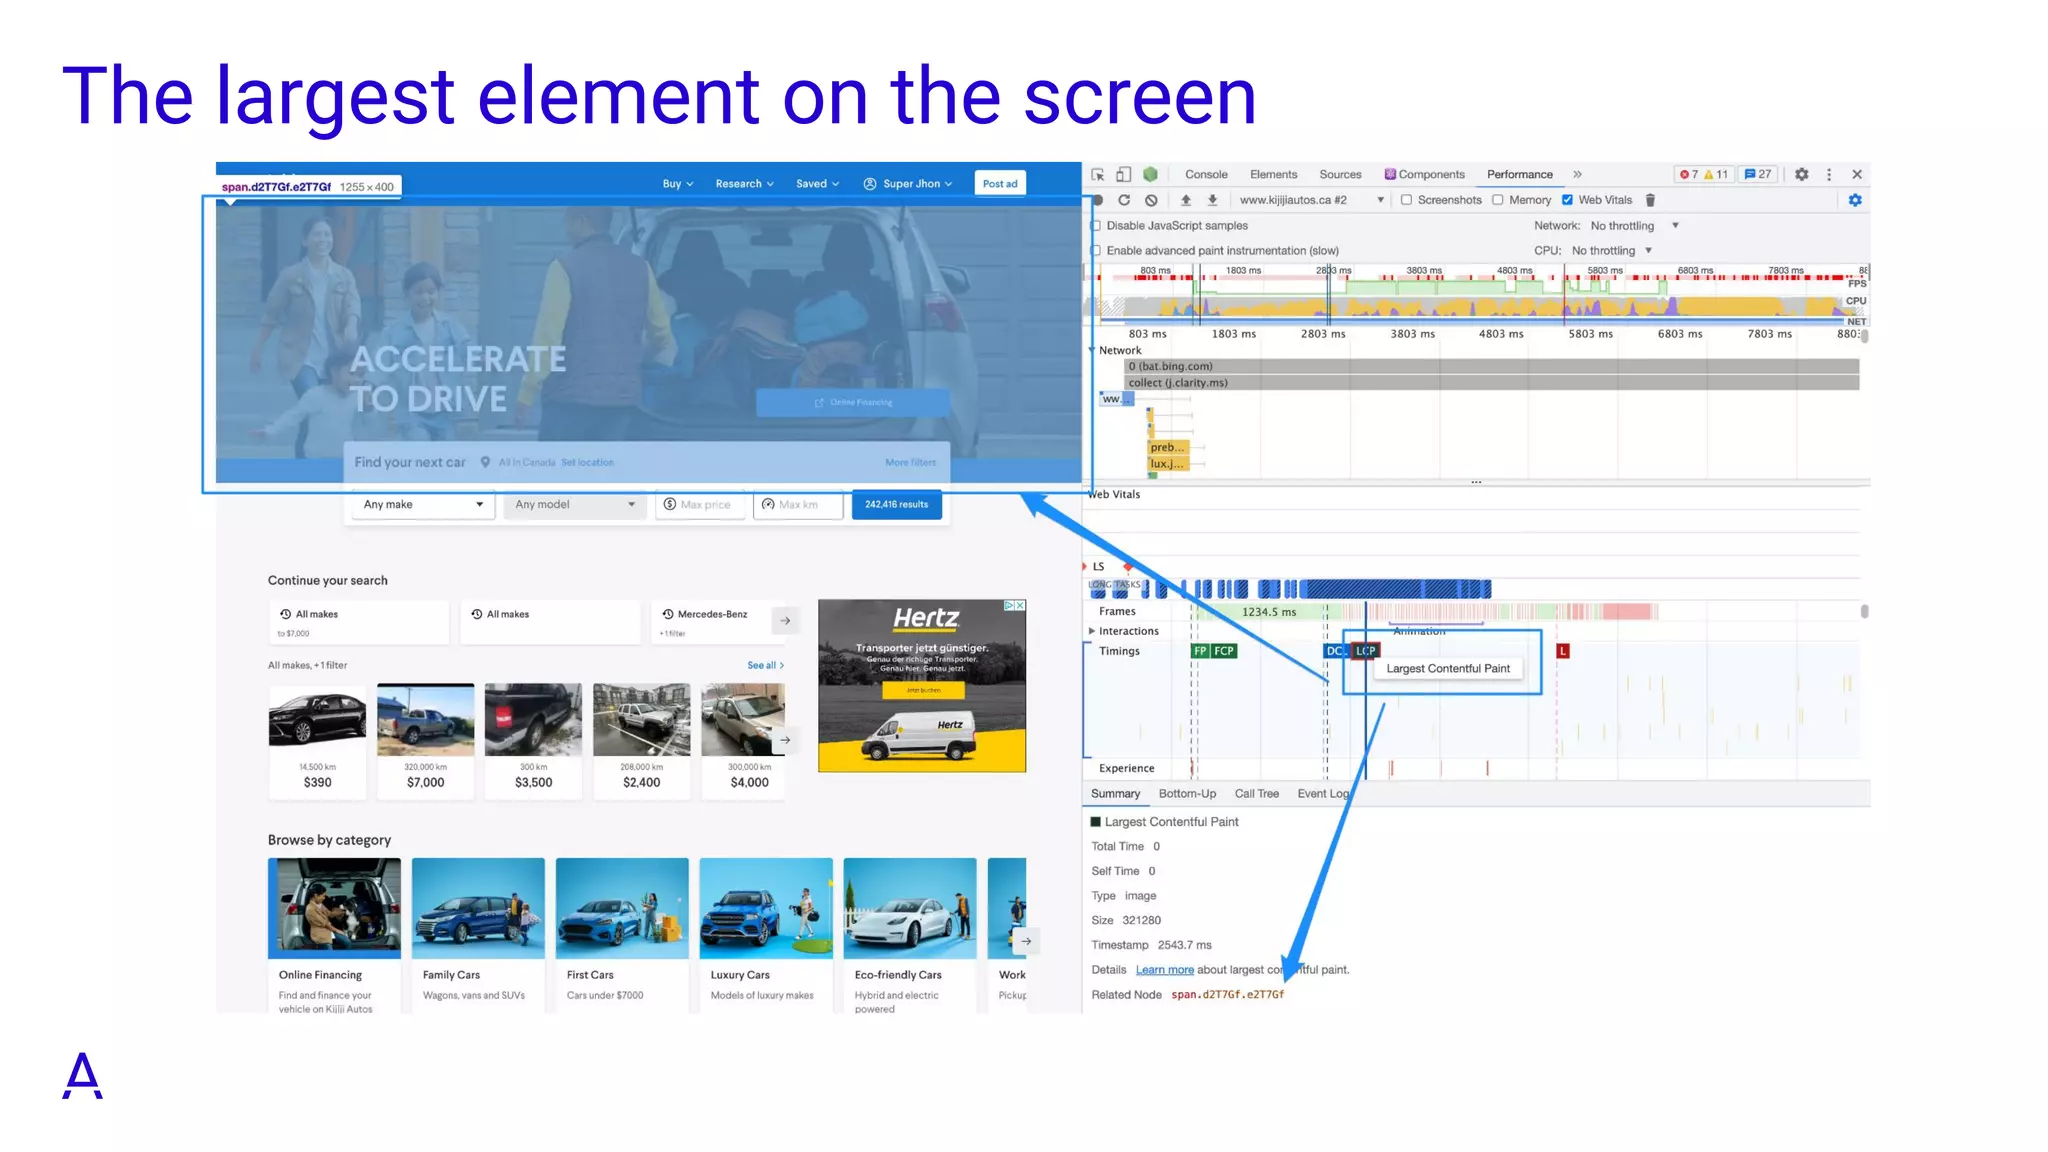
Task: Click next arrow on category carousel
Action: (1026, 941)
